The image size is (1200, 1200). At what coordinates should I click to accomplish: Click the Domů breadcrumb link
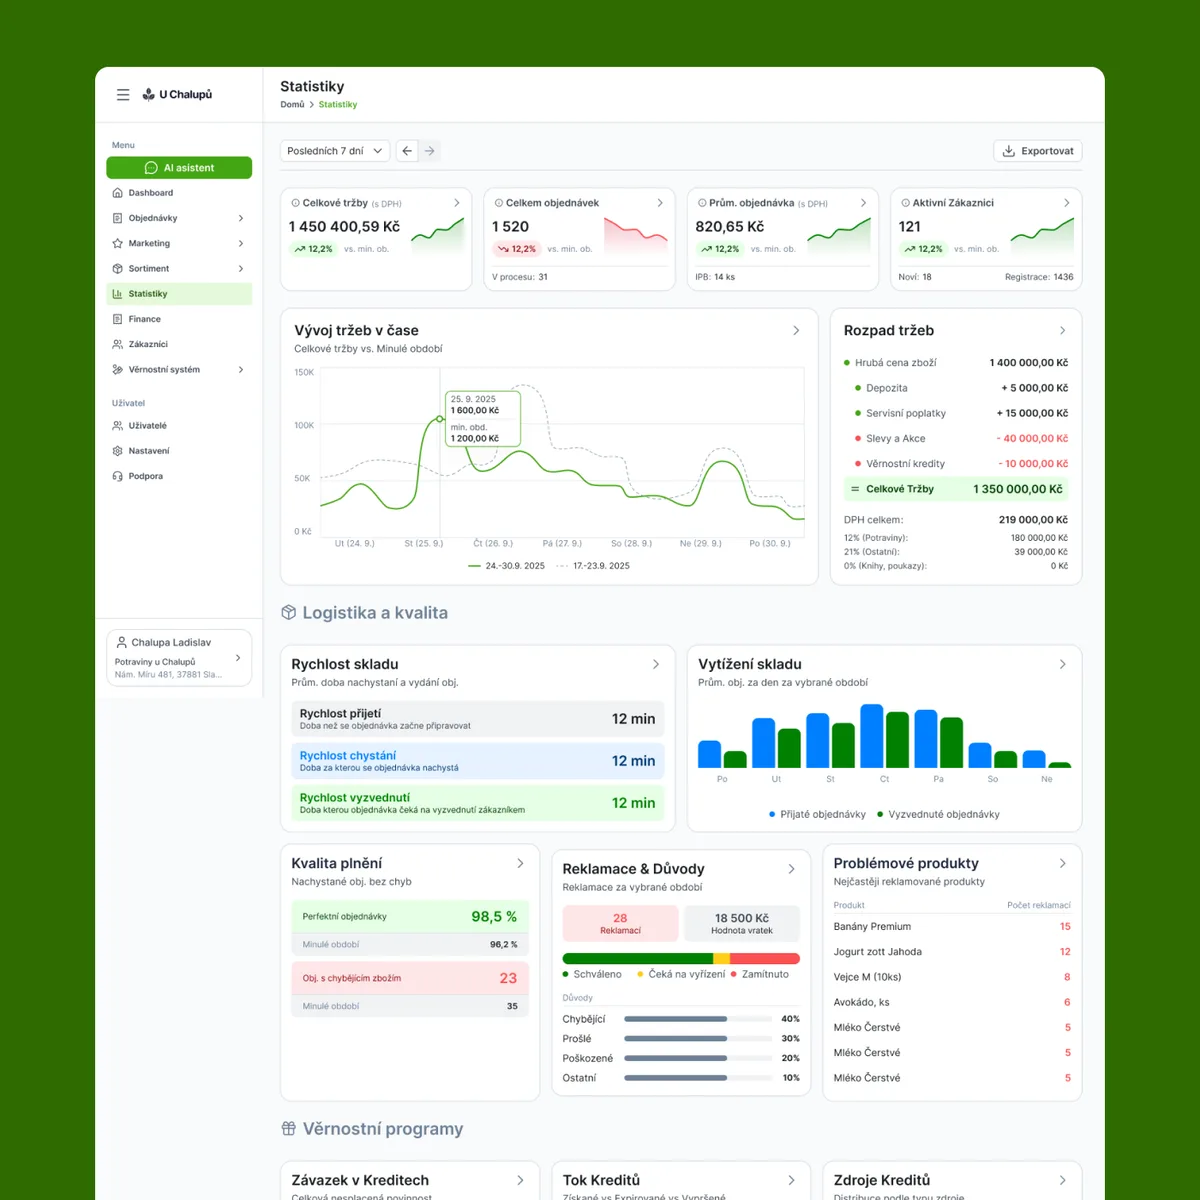pyautogui.click(x=292, y=104)
